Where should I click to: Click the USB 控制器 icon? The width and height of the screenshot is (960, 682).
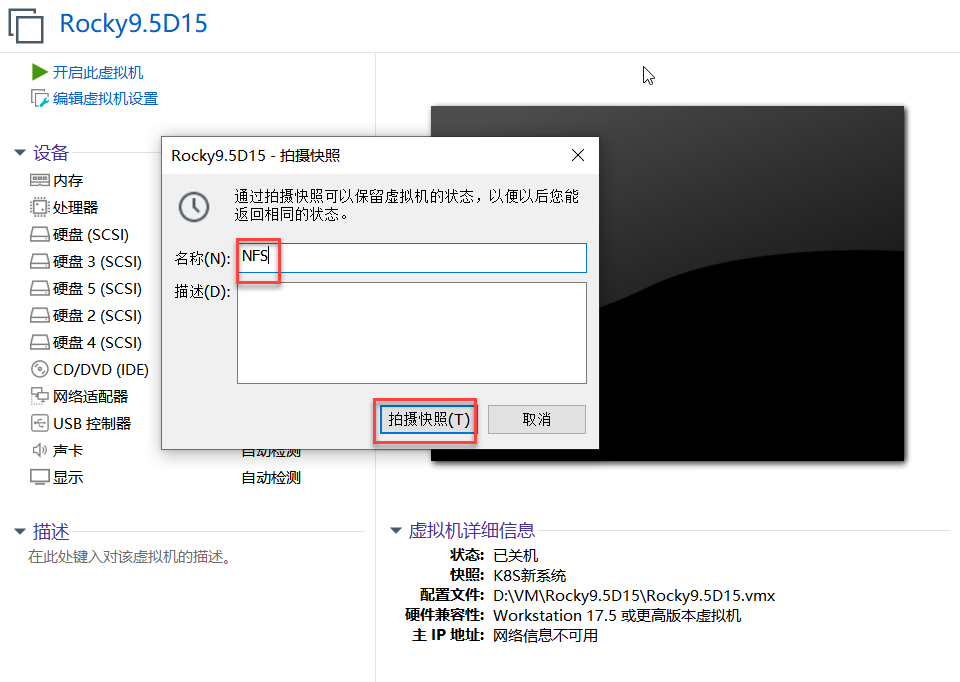[x=40, y=424]
